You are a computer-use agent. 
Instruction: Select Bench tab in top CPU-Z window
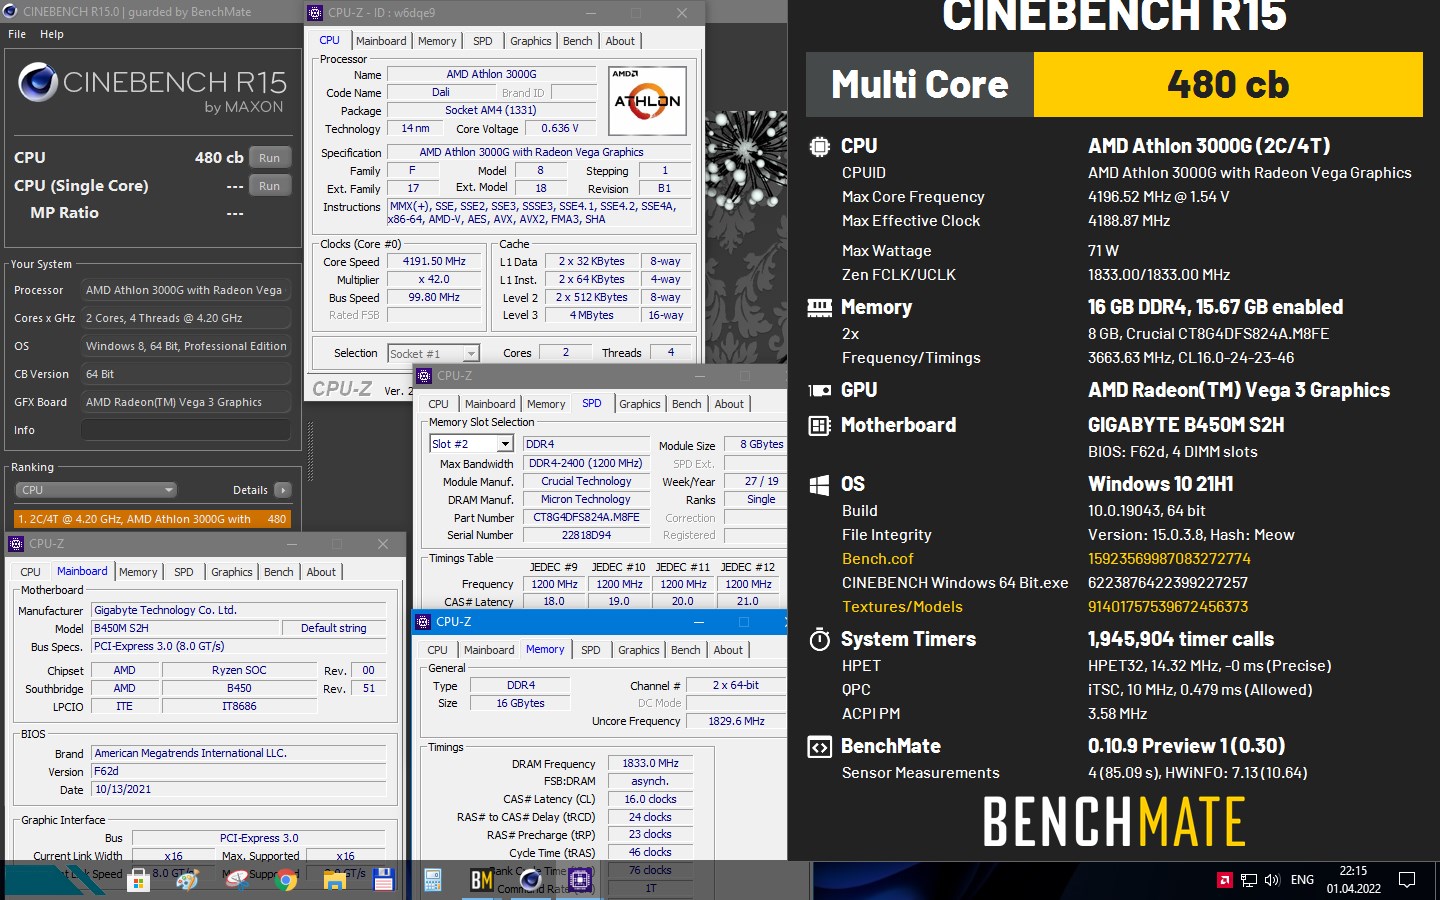point(578,41)
